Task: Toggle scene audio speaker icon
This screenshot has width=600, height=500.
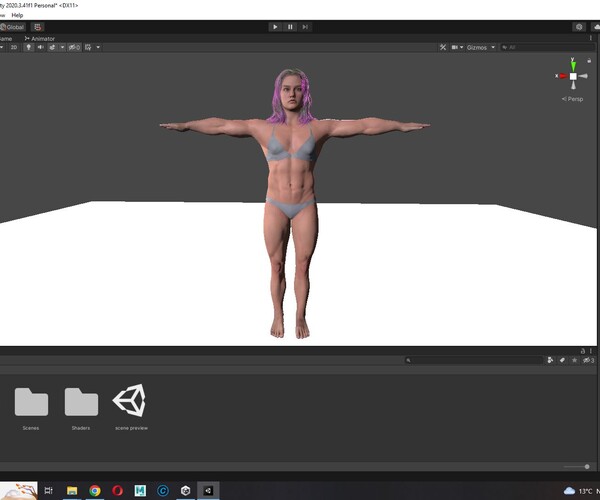Action: coord(40,47)
